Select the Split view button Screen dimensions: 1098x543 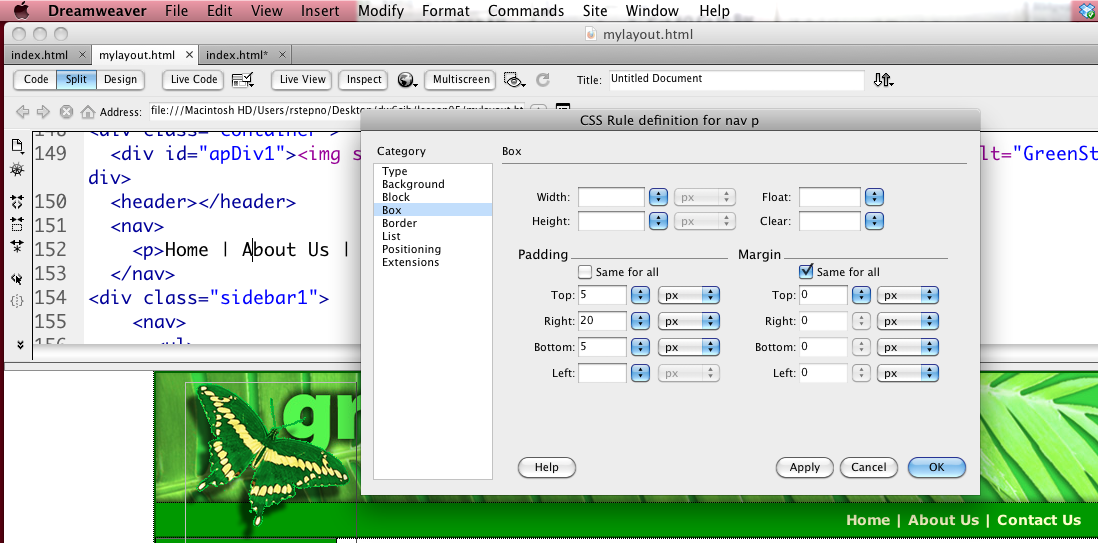coord(76,79)
